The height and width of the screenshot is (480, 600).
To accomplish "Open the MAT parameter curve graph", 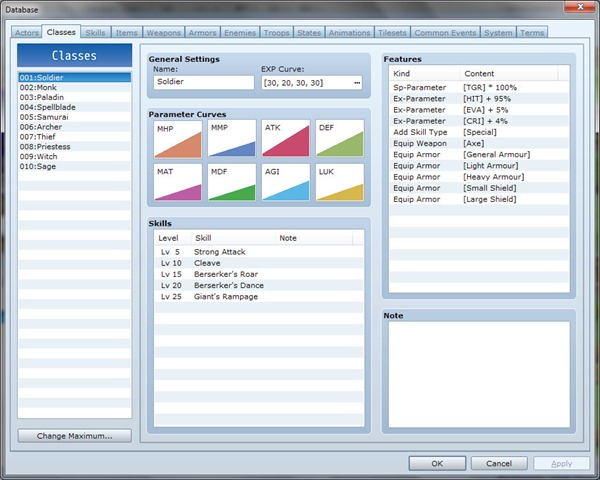I will (178, 183).
